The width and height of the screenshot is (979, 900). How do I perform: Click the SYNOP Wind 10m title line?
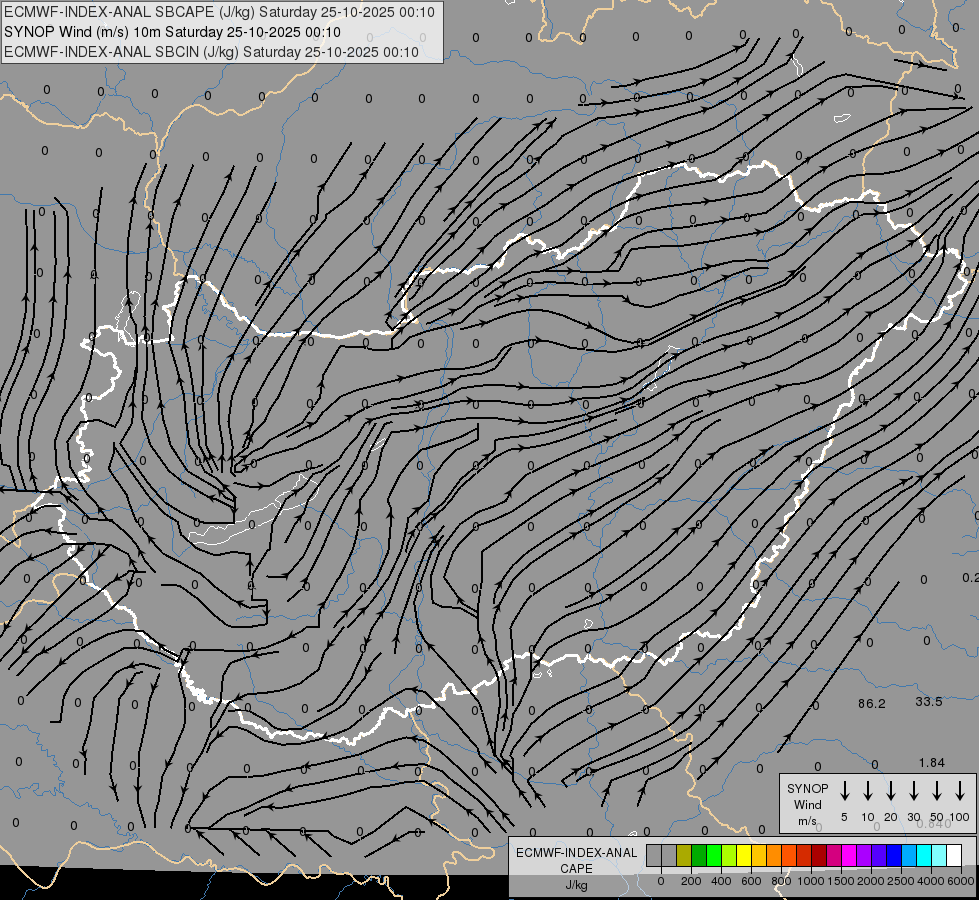[x=172, y=32]
